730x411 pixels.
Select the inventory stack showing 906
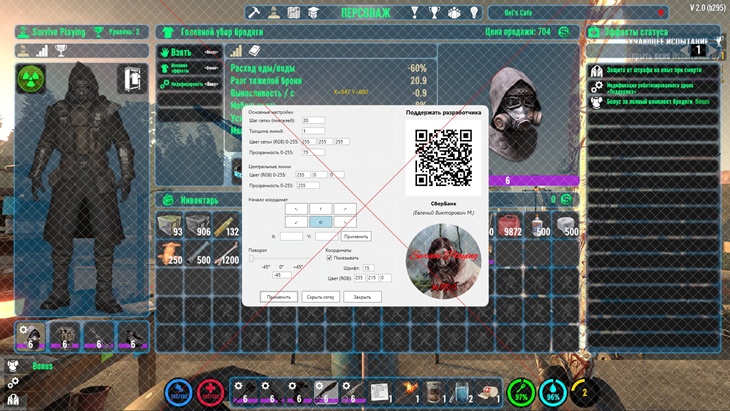[198, 225]
